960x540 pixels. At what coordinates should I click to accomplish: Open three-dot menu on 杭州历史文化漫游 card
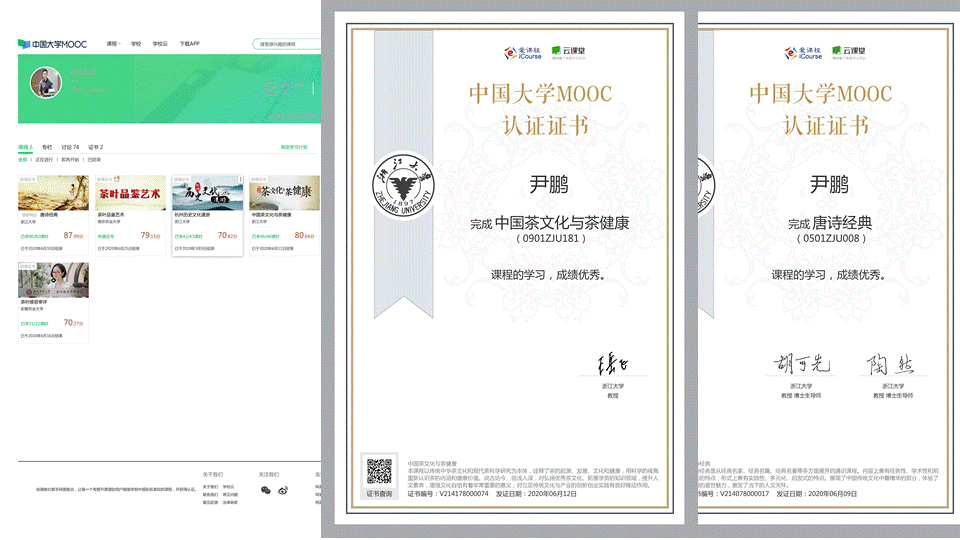240,181
